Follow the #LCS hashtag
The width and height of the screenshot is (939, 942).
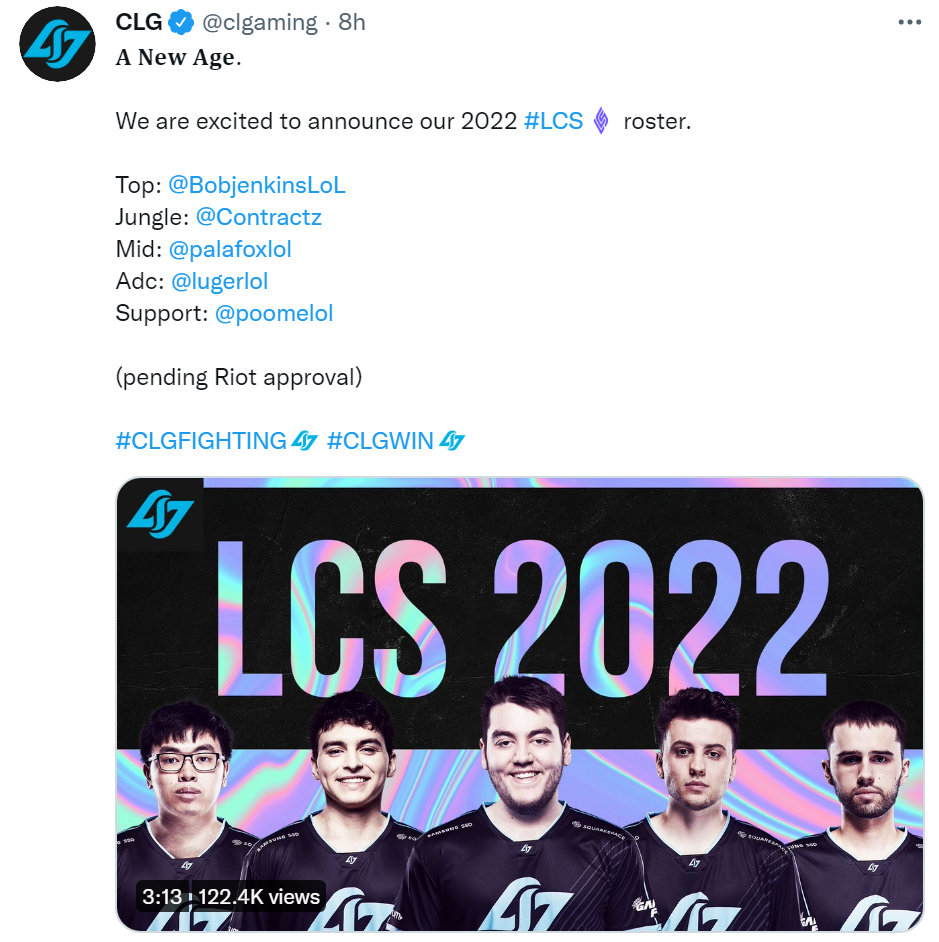553,121
